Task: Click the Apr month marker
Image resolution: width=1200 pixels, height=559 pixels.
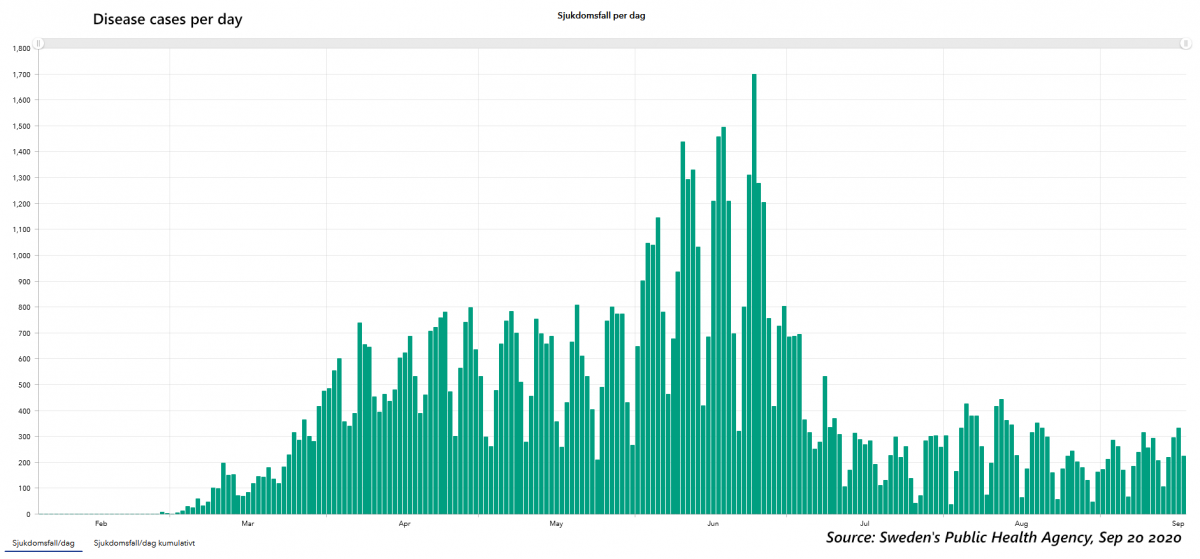Action: pyautogui.click(x=405, y=523)
